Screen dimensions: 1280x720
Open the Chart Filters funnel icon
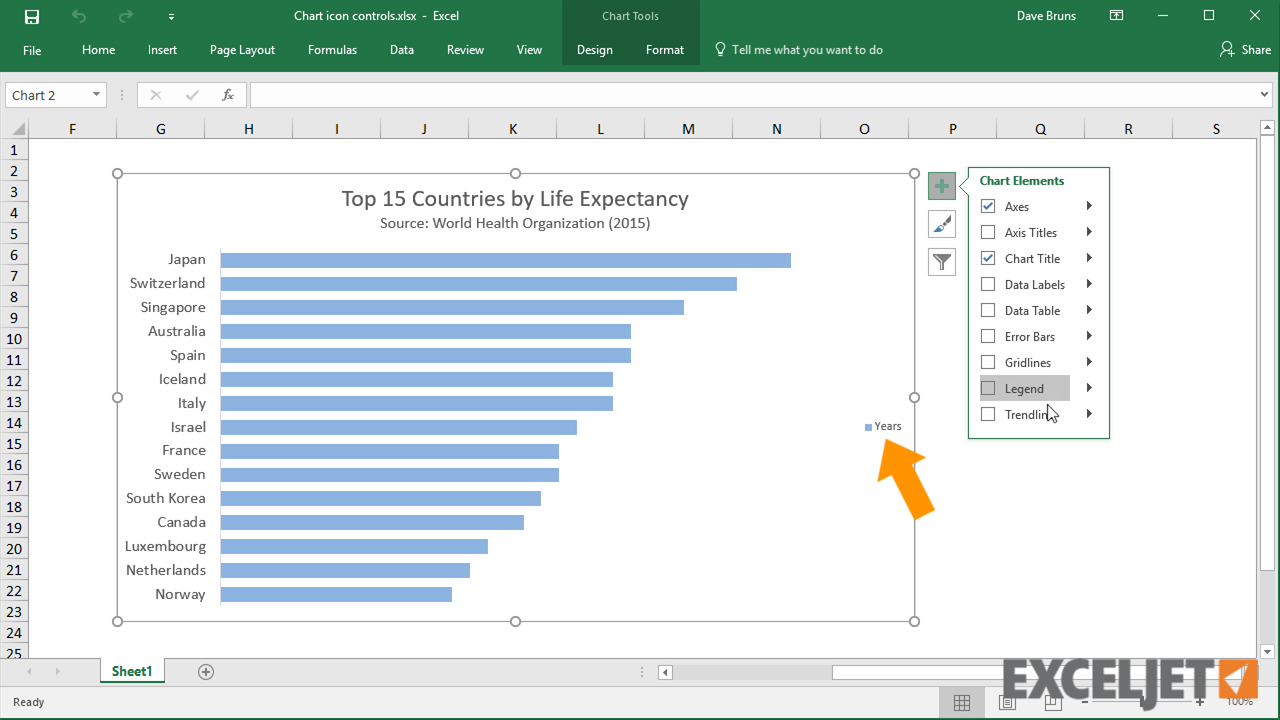tap(941, 261)
